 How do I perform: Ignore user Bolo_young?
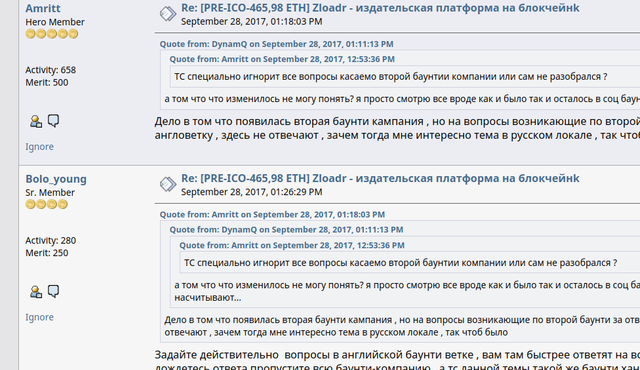click(x=39, y=317)
